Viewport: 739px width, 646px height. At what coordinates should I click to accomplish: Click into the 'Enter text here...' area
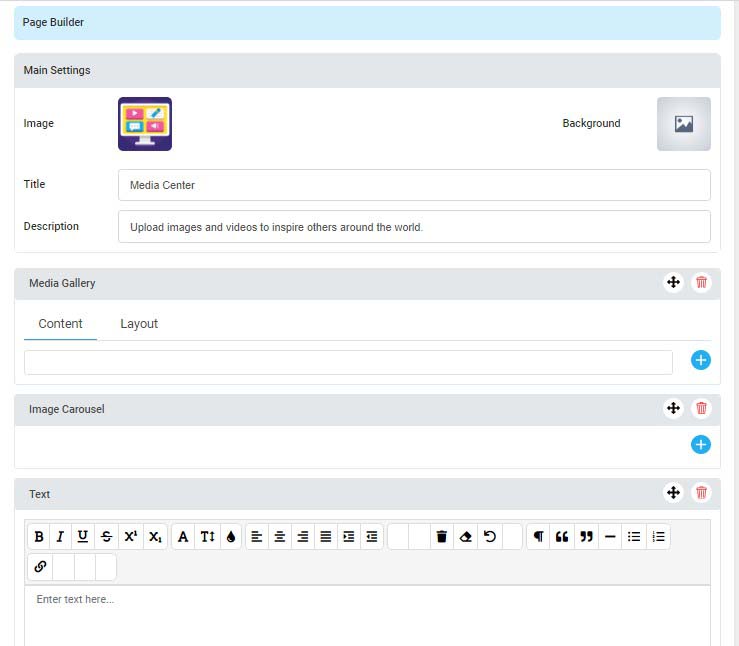367,615
